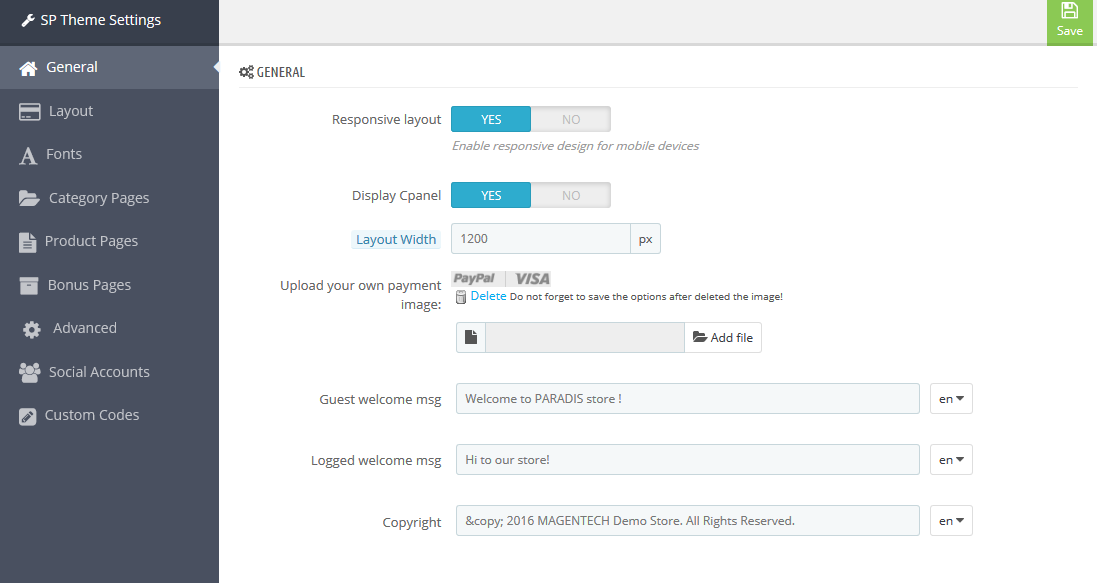1097x583 pixels.
Task: Open language dropdown for Guest welcome msg
Action: coord(951,399)
